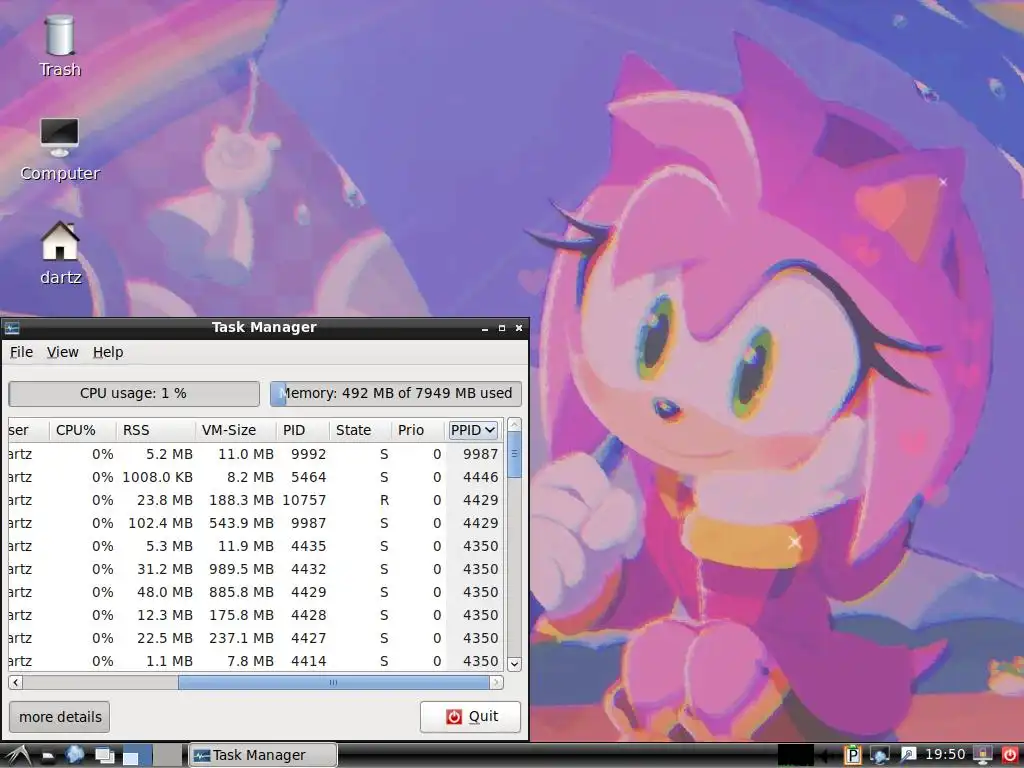Image resolution: width=1024 pixels, height=768 pixels.
Task: Click the process list scroll up arrow
Action: [x=514, y=425]
